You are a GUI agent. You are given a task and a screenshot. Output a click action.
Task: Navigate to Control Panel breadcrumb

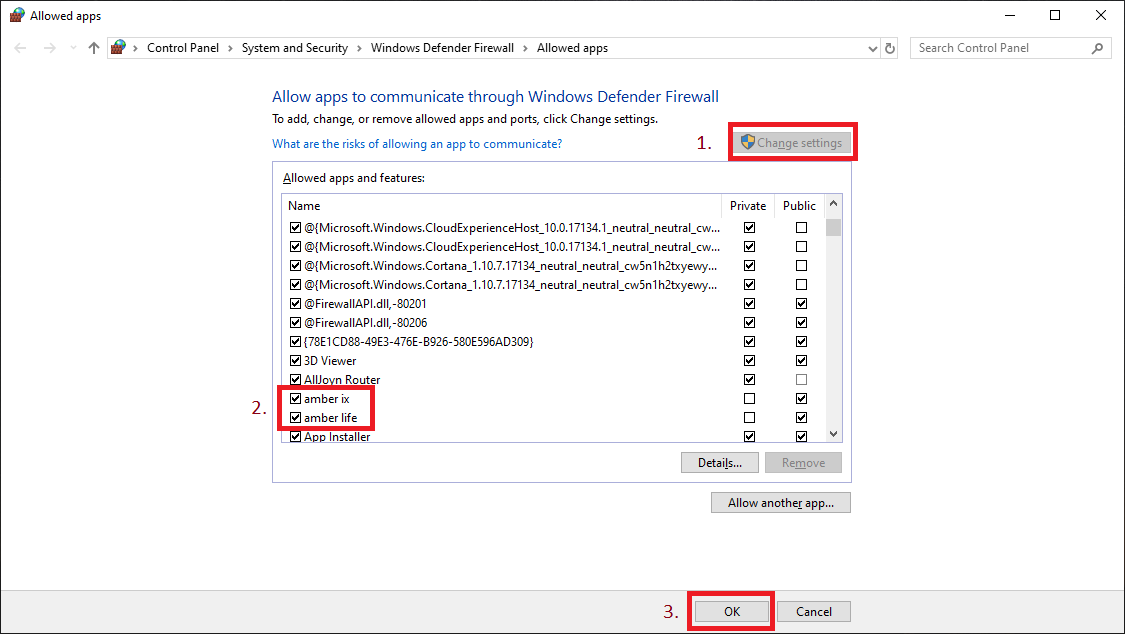(x=183, y=48)
